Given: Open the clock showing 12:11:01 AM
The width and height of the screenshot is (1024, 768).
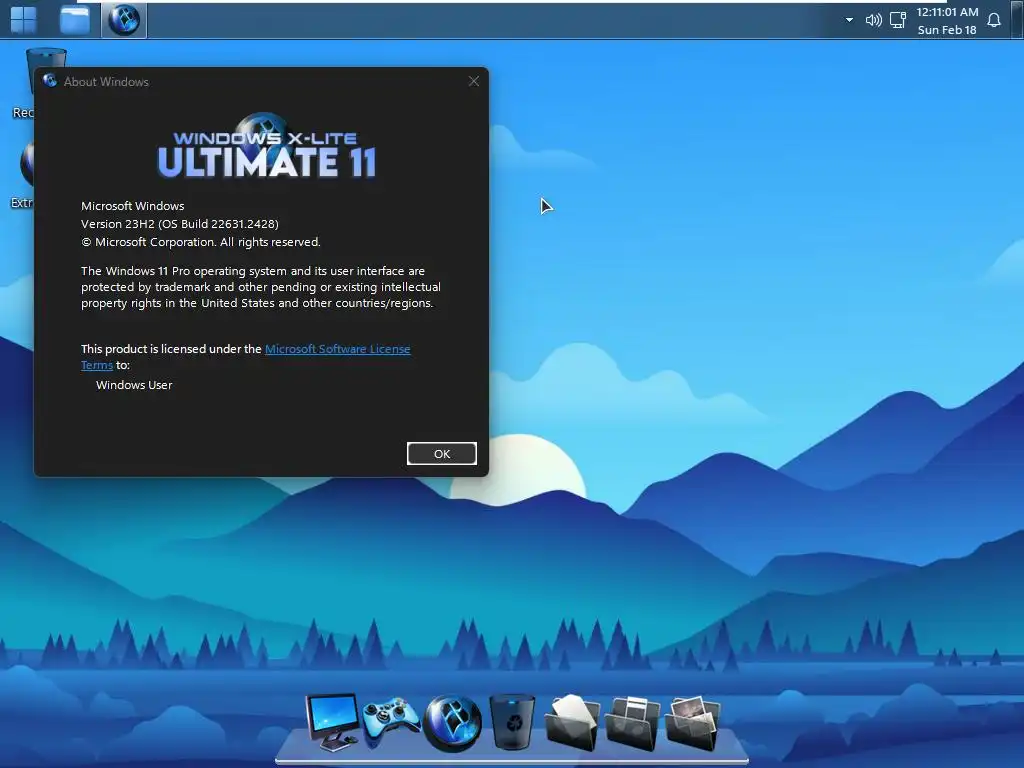Looking at the screenshot, I should tap(947, 12).
